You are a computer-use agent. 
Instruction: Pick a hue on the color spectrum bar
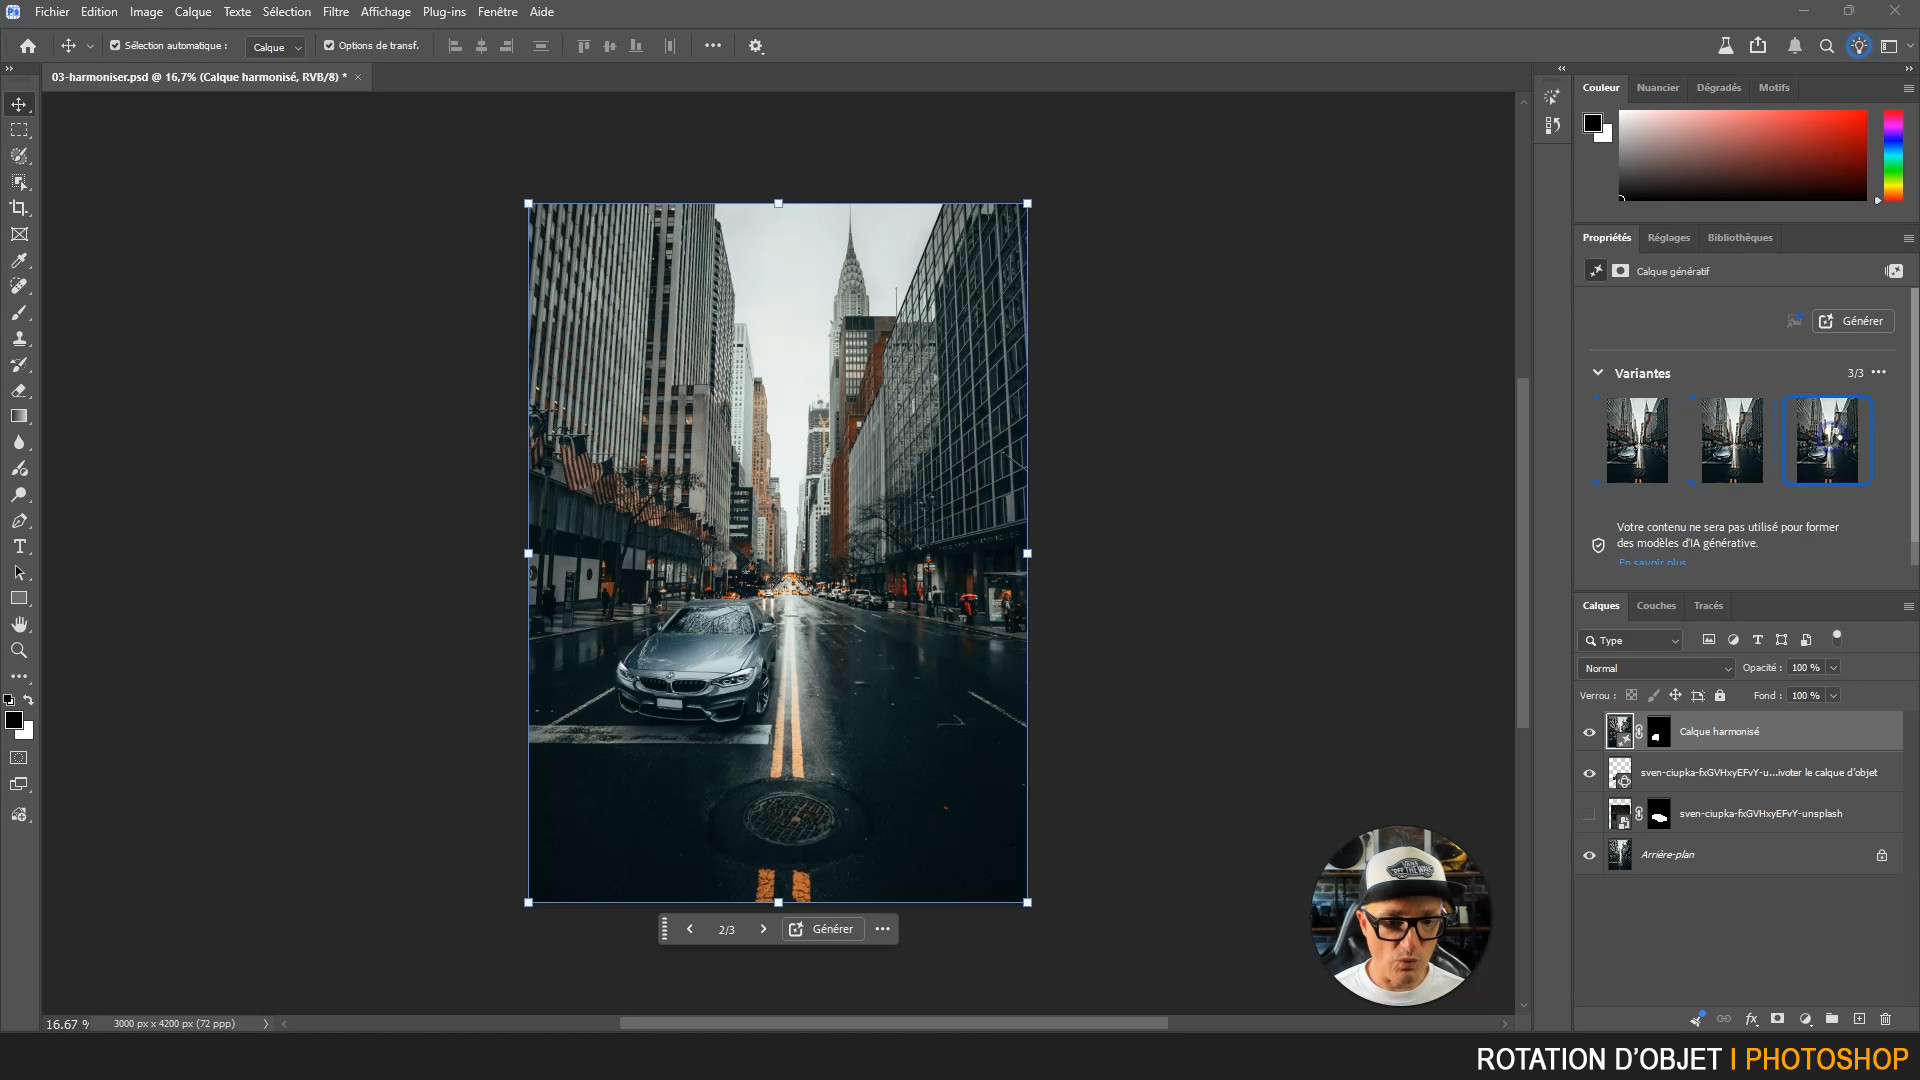tap(1893, 155)
